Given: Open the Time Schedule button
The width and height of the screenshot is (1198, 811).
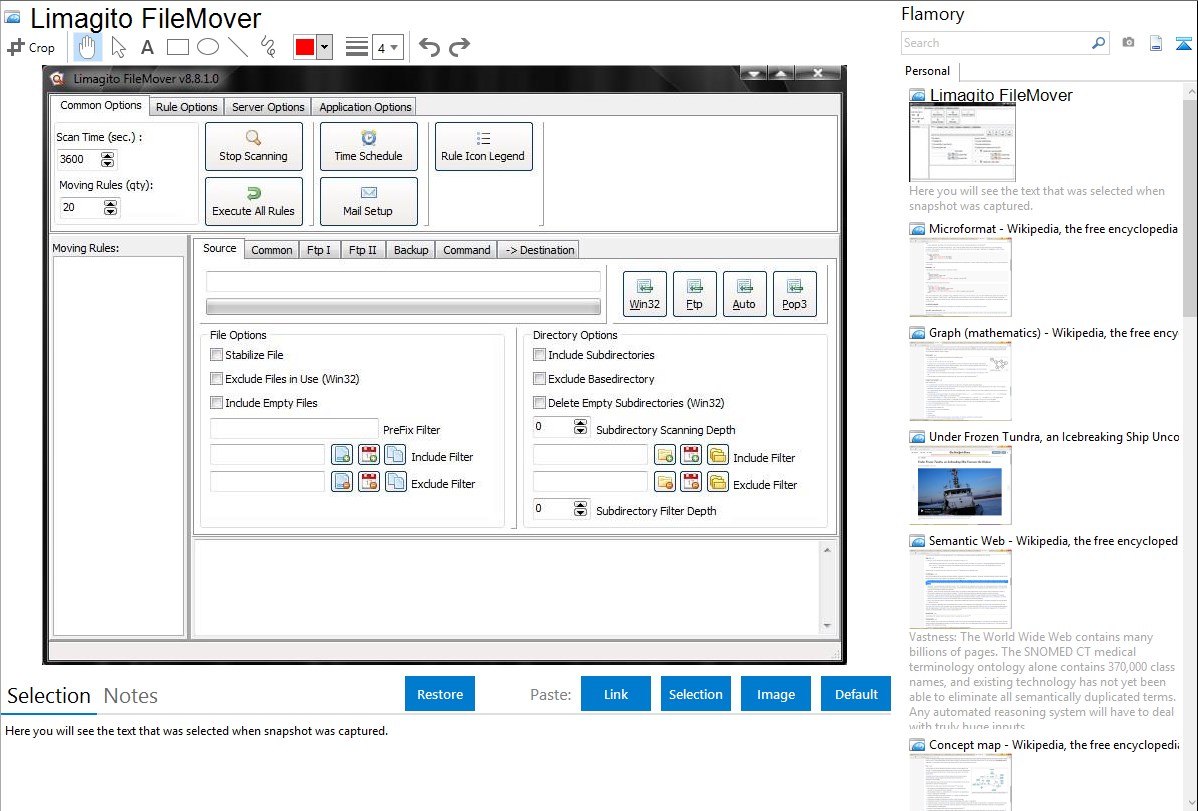Looking at the screenshot, I should (x=368, y=146).
